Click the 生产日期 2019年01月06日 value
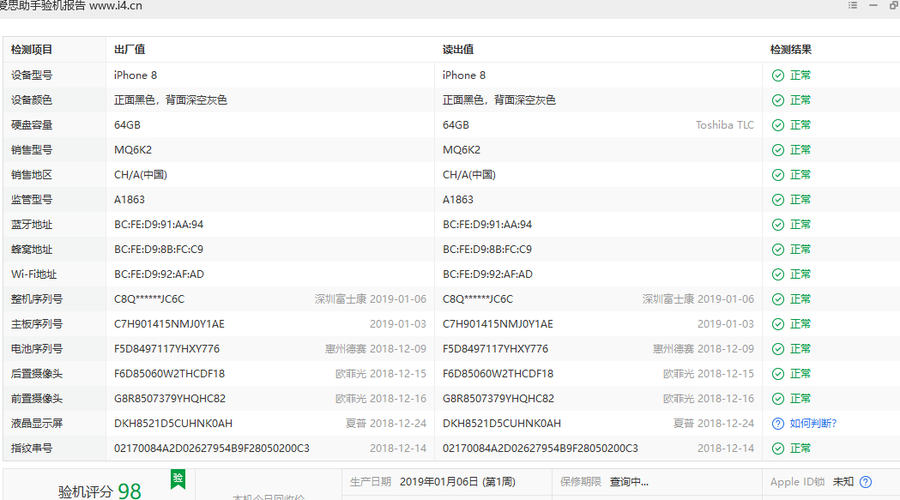The height and width of the screenshot is (500, 900). [457, 482]
